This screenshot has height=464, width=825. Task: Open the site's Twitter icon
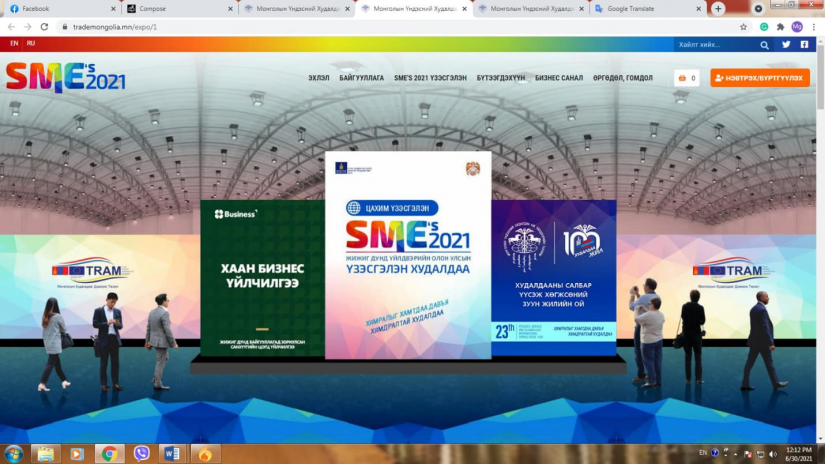pos(786,45)
